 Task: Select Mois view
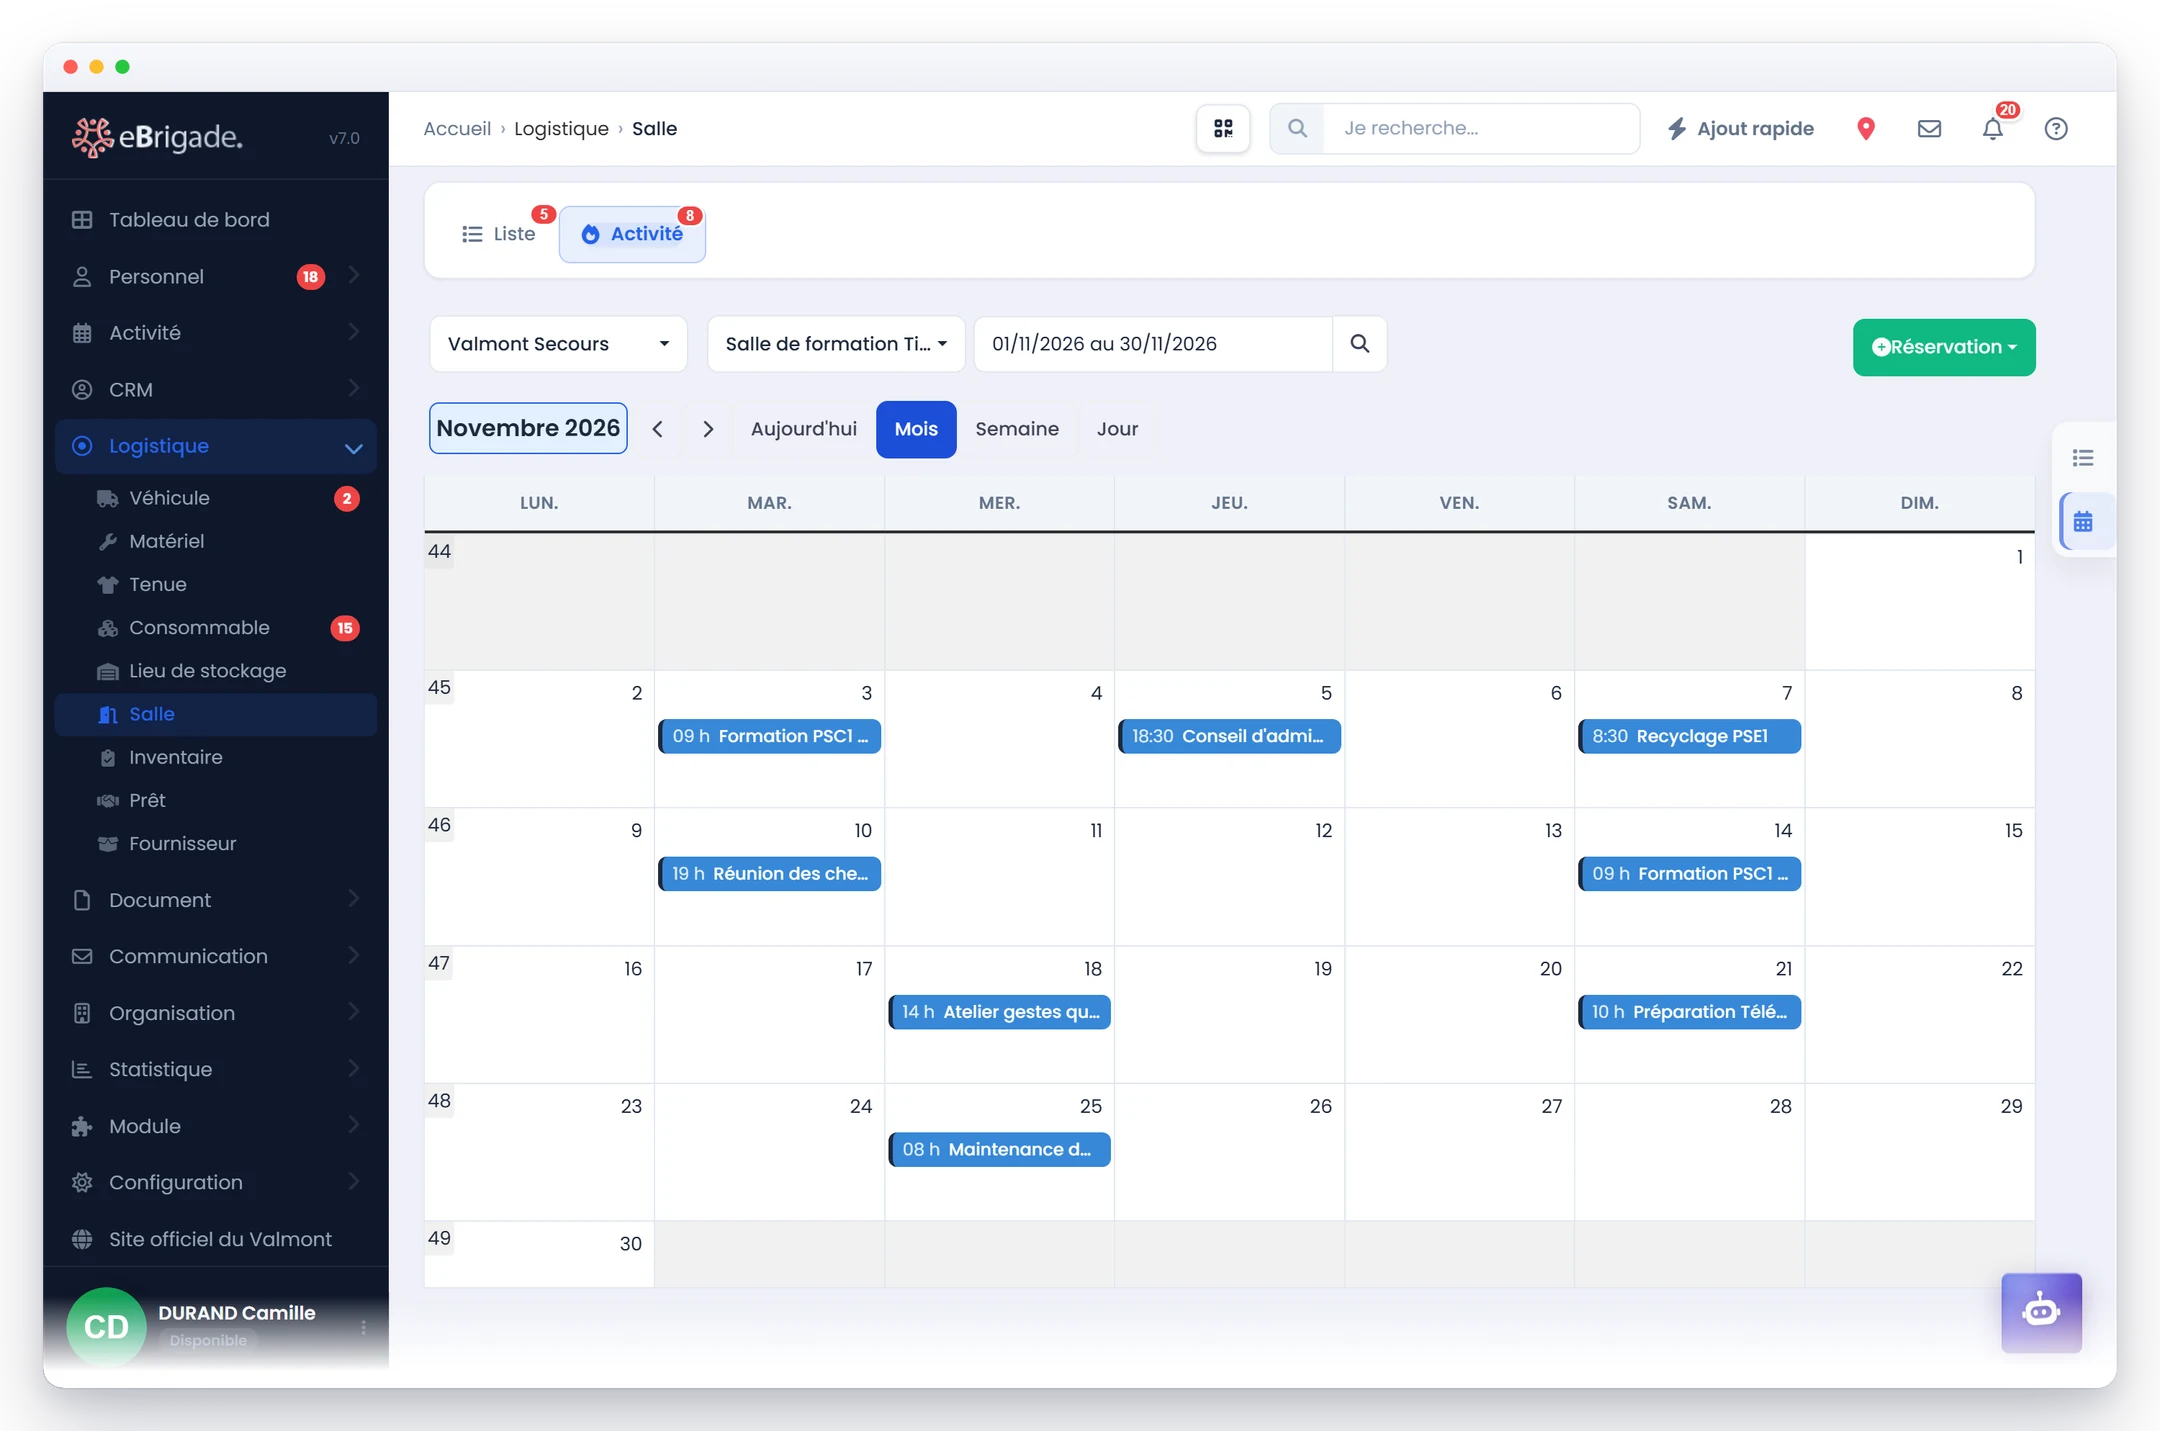[x=916, y=429]
